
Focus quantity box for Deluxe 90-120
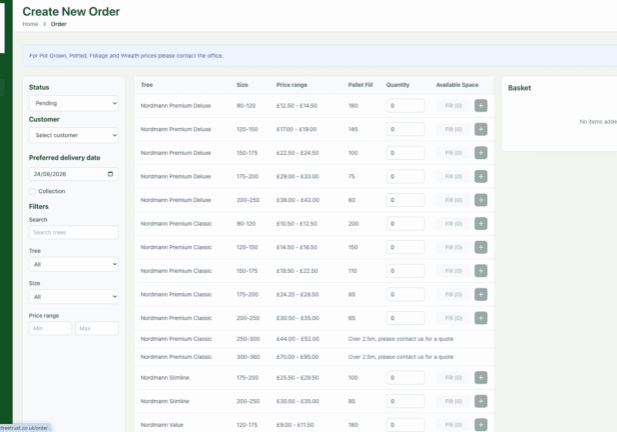click(x=405, y=105)
